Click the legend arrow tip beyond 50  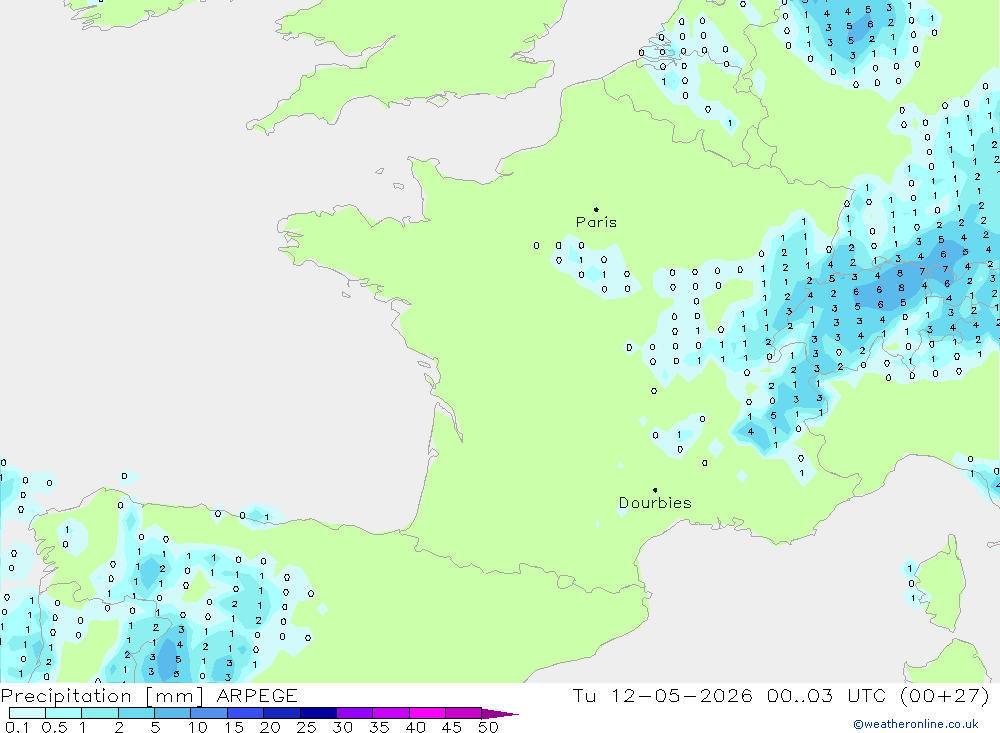click(501, 713)
